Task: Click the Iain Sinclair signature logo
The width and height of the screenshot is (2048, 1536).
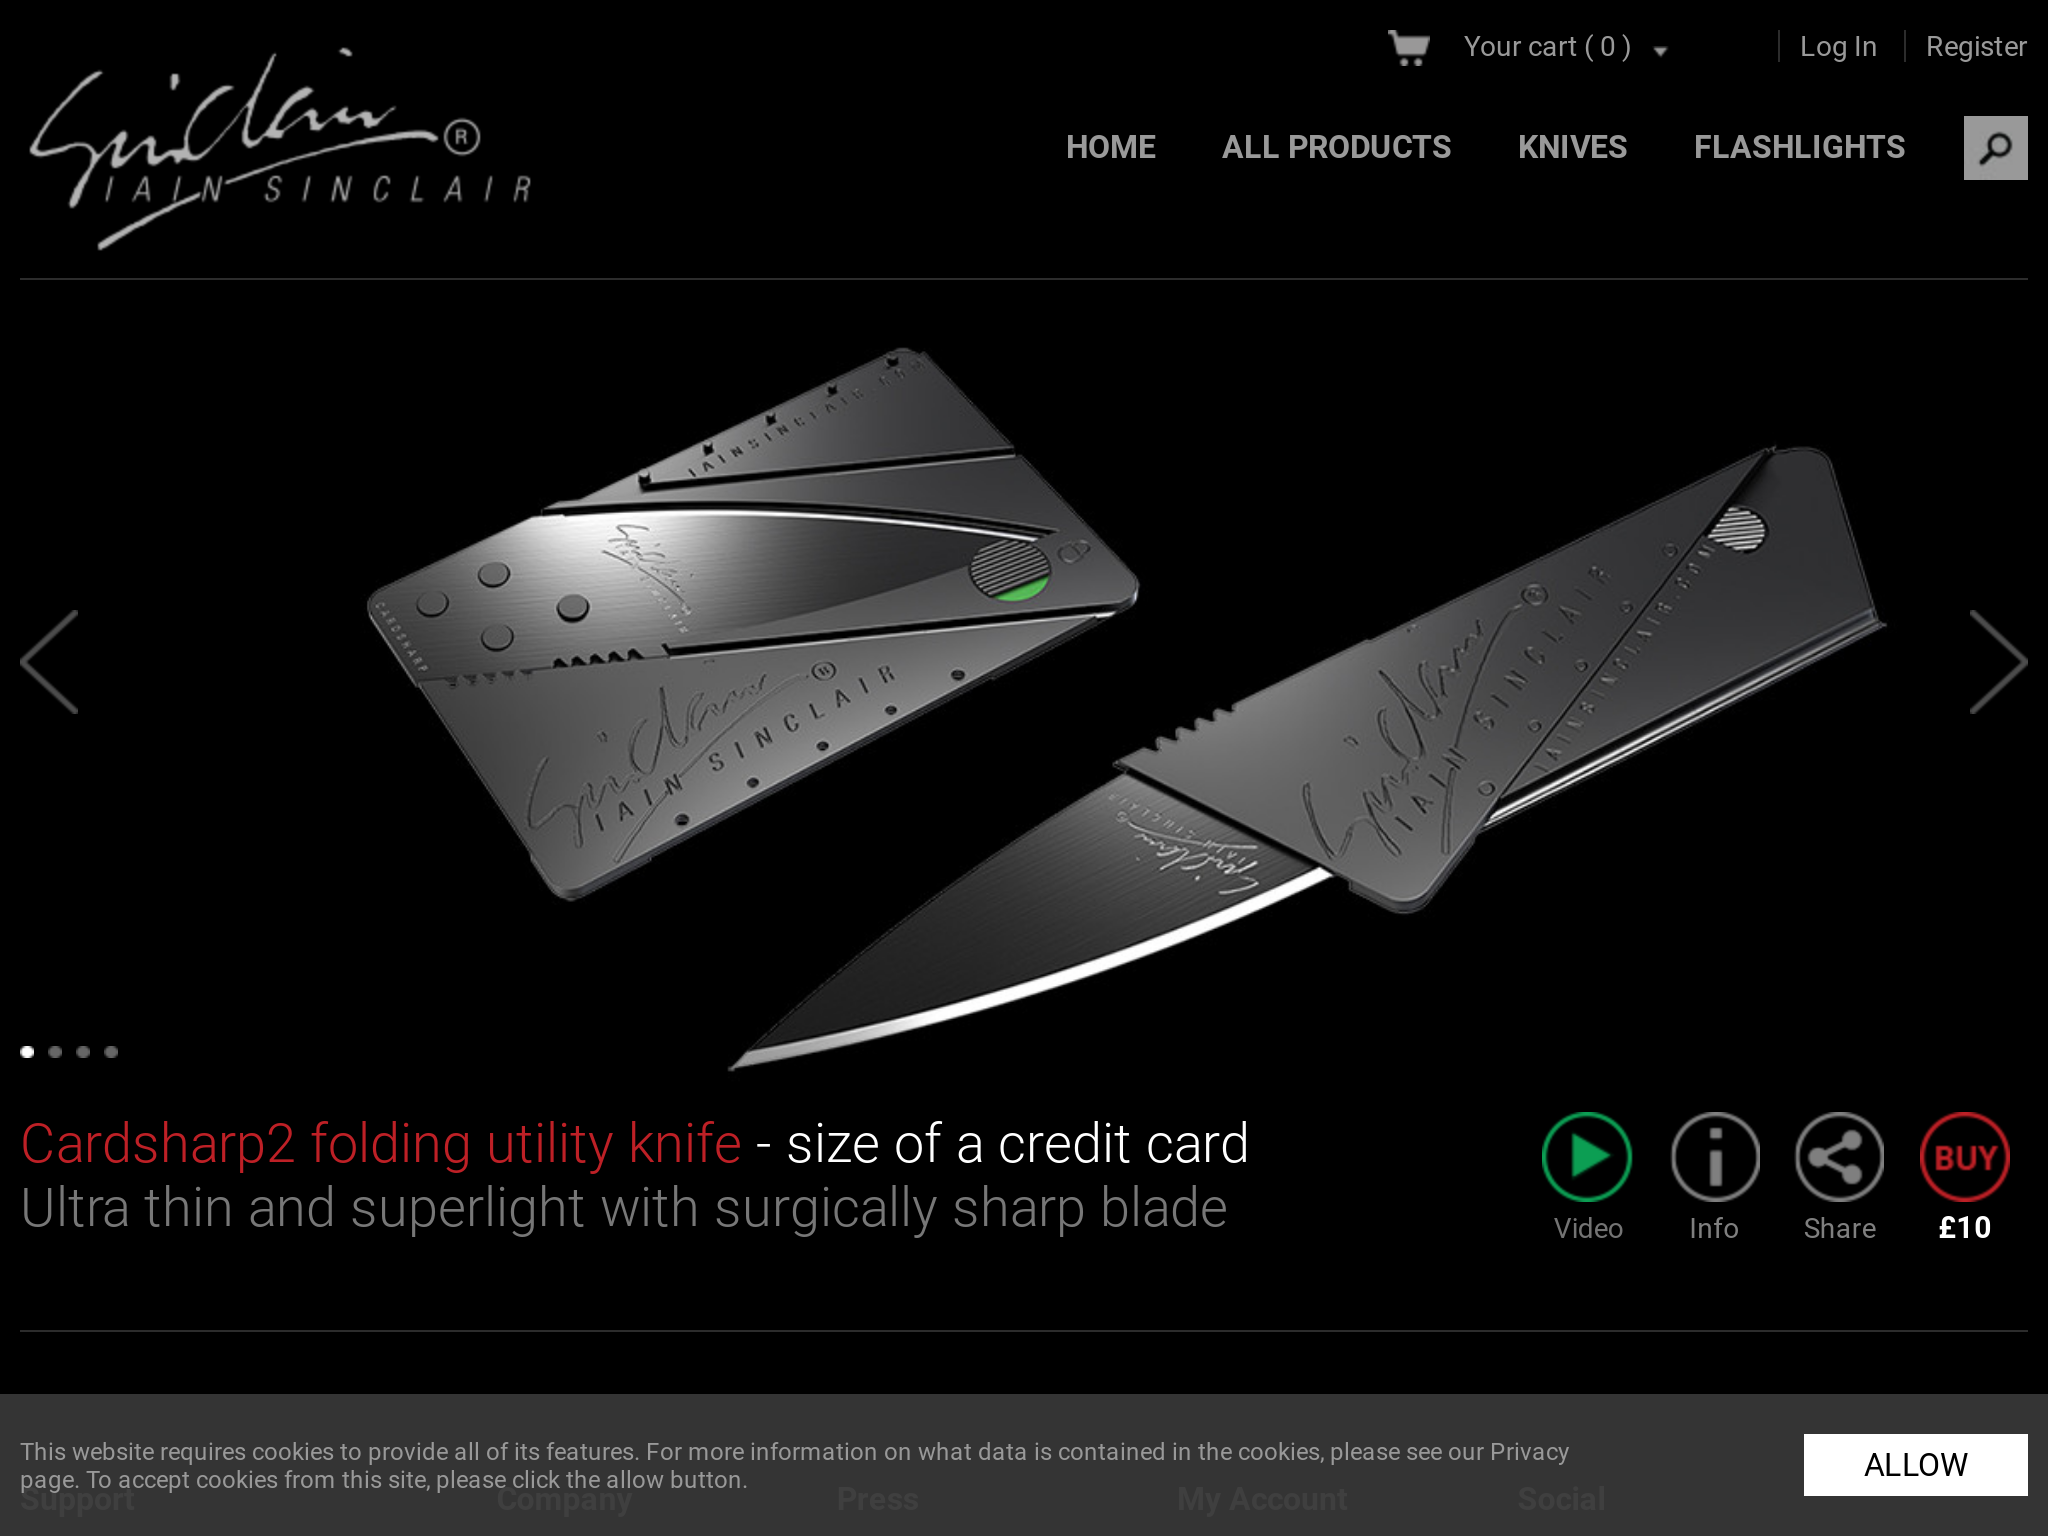Action: 280,148
